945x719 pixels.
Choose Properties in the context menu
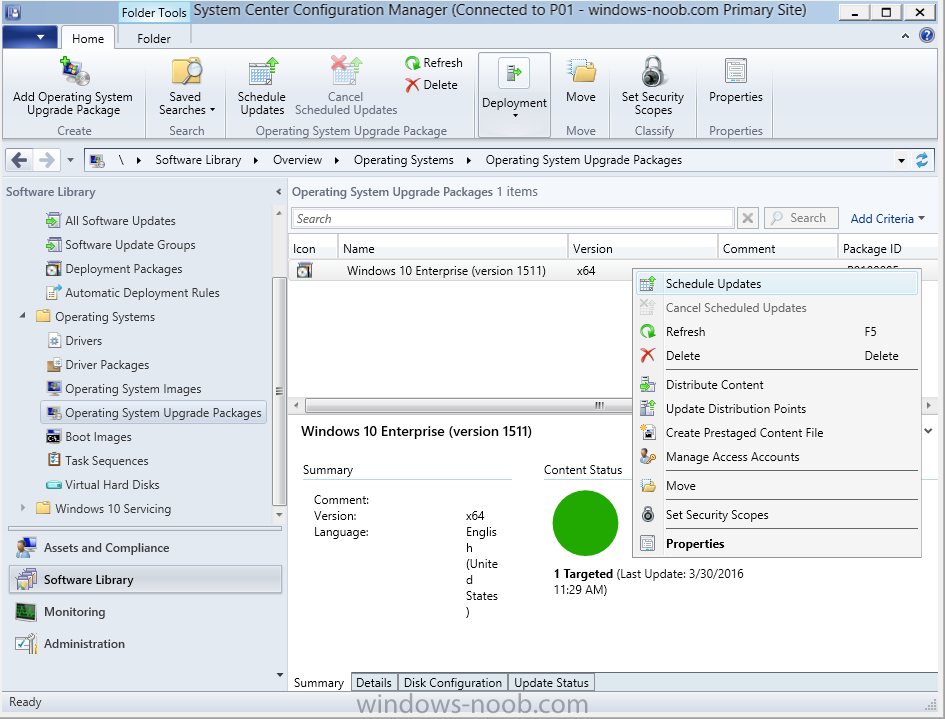pyautogui.click(x=777, y=544)
